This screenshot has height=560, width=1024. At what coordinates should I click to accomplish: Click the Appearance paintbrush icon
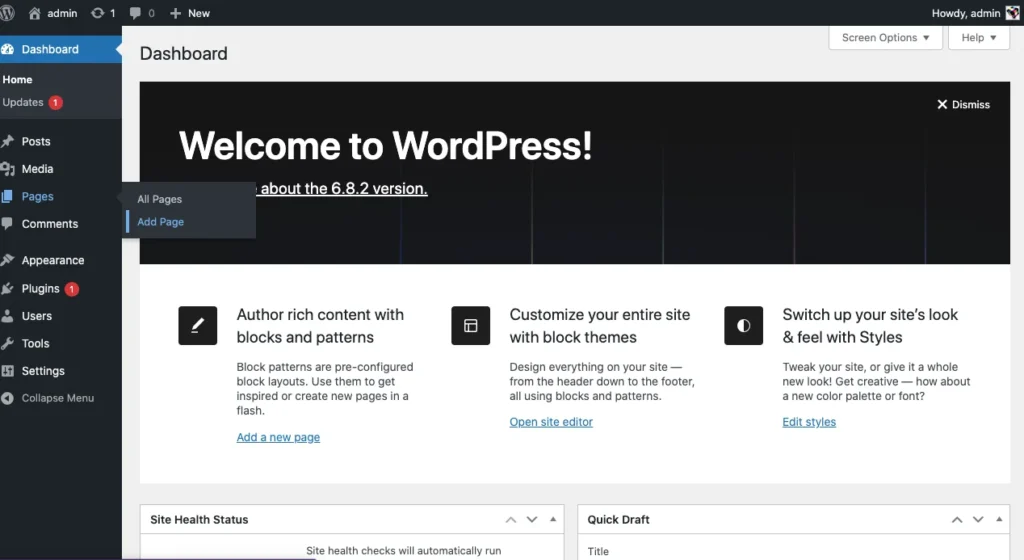coord(8,260)
